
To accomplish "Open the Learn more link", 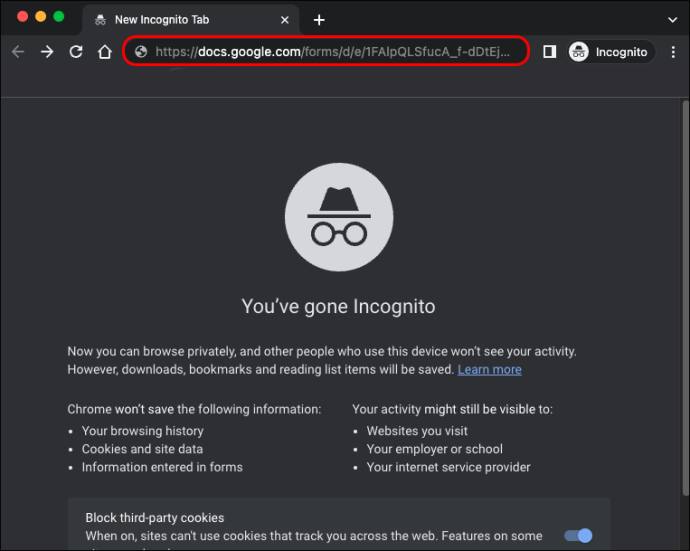I will pos(489,370).
